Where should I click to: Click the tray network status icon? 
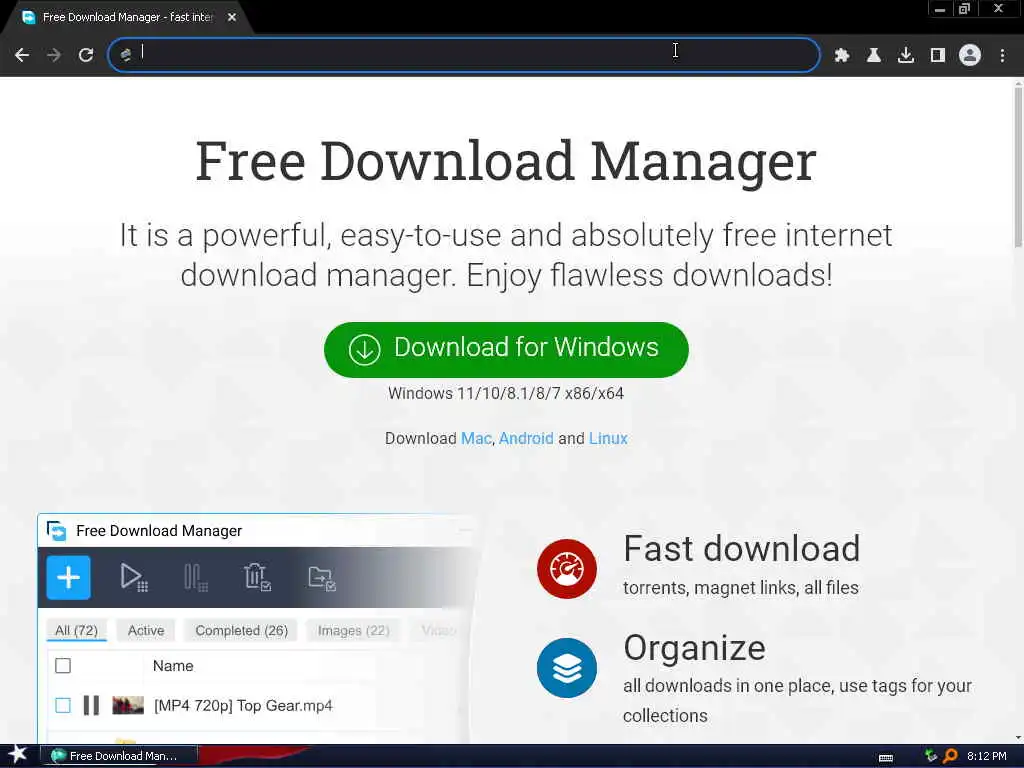coord(931,756)
